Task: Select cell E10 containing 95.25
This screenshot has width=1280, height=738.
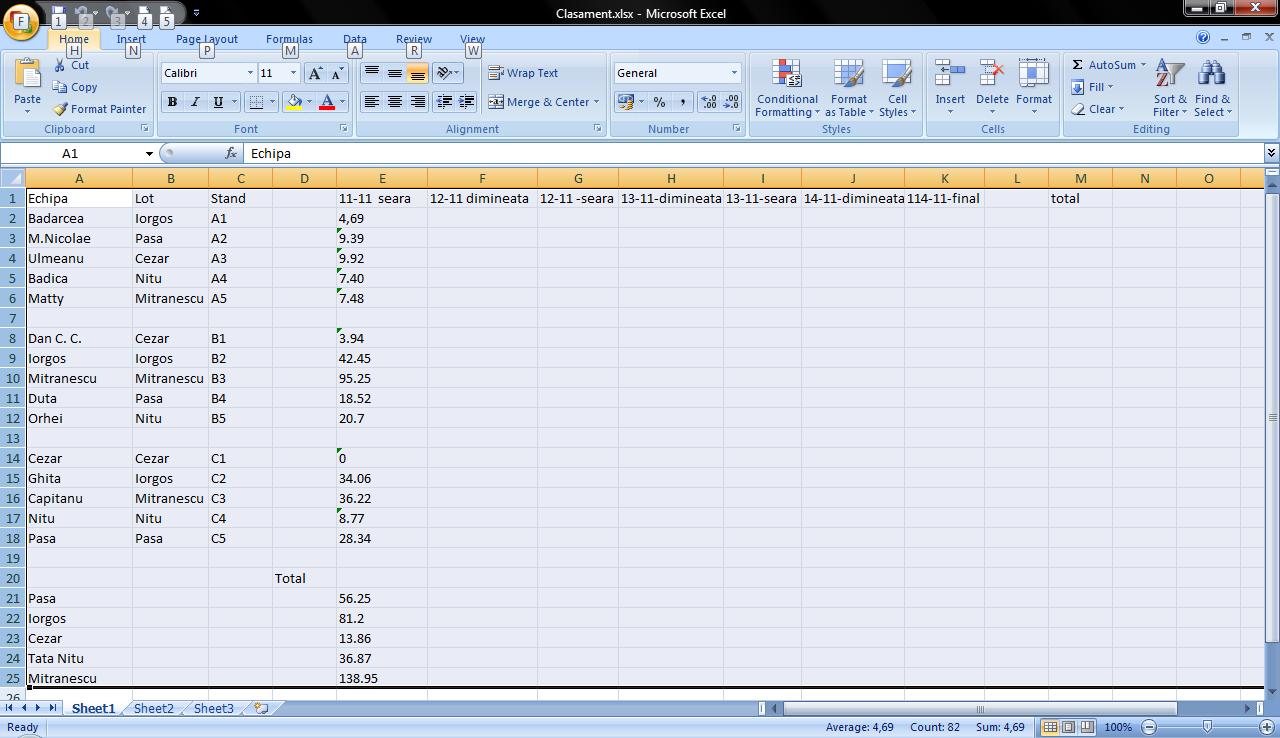Action: (381, 378)
